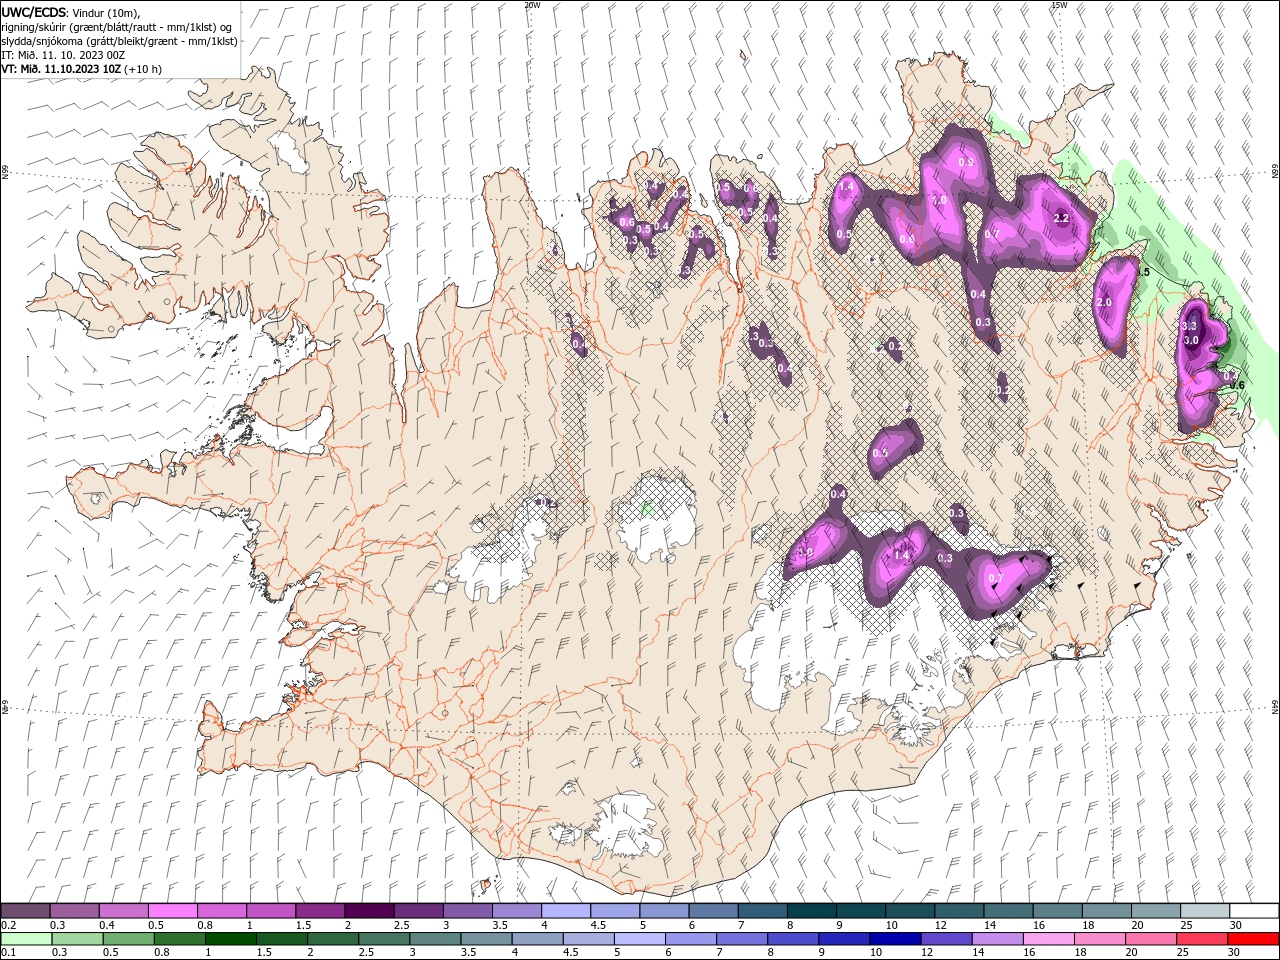Click the 20W longitude label
This screenshot has width=1280, height=960.
tap(531, 5)
